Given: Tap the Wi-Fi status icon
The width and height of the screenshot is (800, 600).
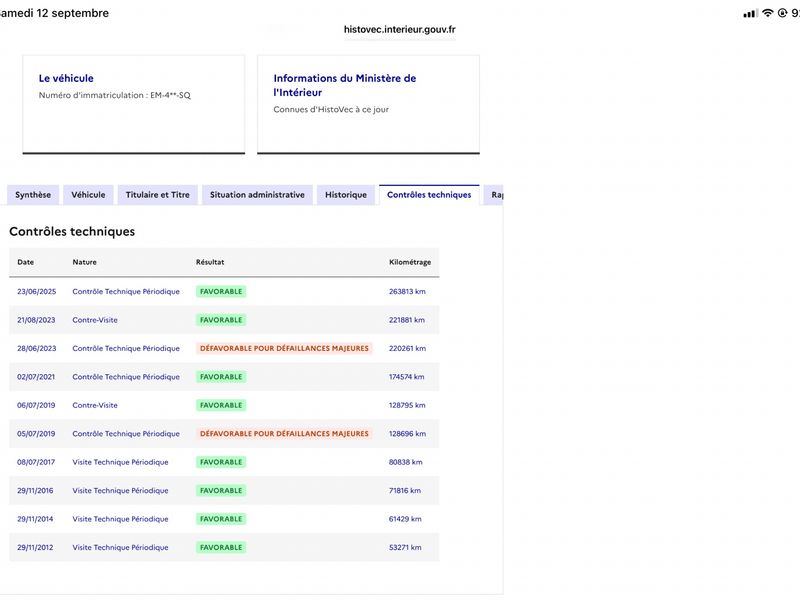Looking at the screenshot, I should click(x=767, y=13).
